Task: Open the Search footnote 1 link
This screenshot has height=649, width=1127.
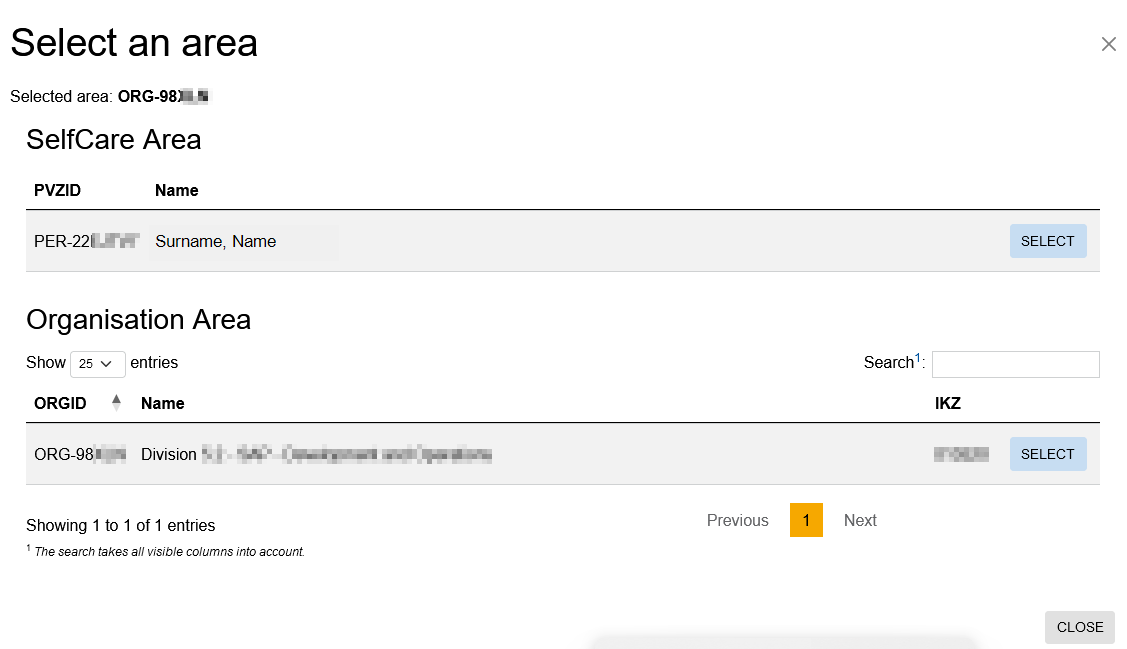Action: click(918, 358)
